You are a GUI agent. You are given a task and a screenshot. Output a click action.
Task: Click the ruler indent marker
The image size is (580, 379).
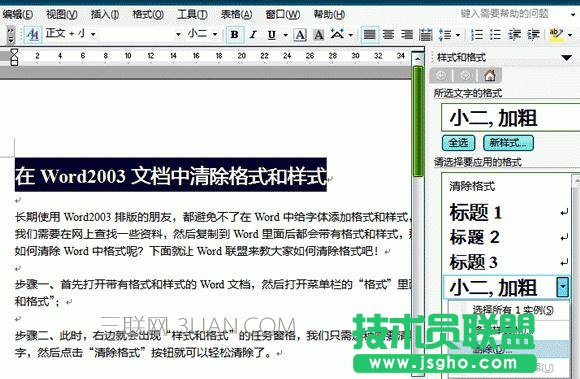(x=14, y=57)
